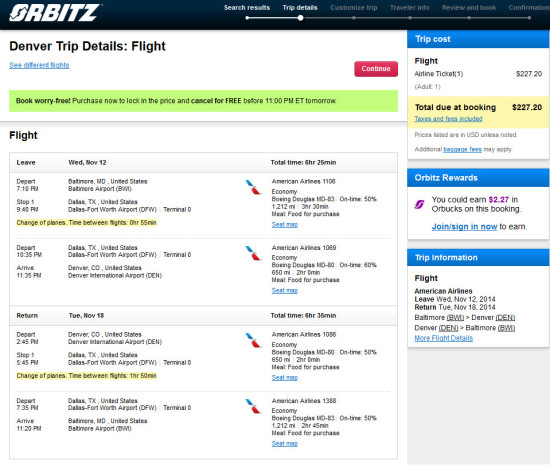This screenshot has width=550, height=465.
Task: Select the Search results progress step
Action: pos(247,8)
